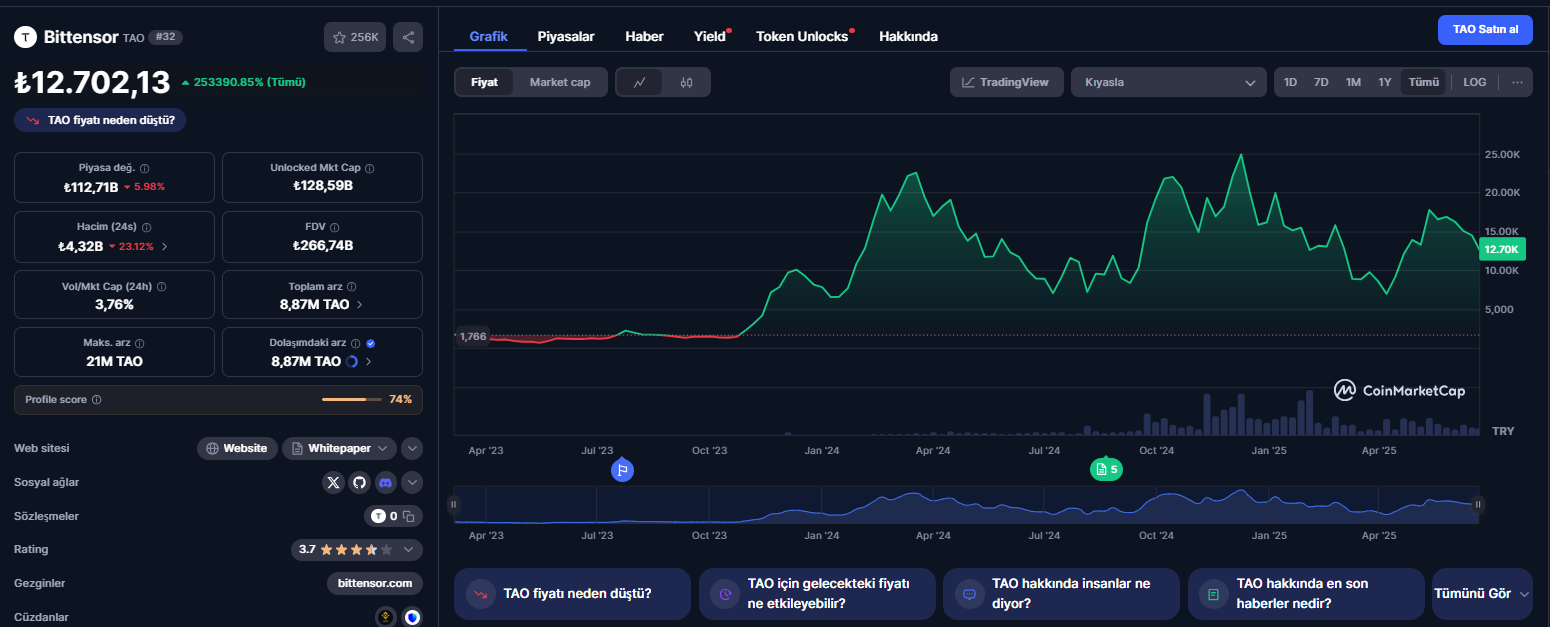
Task: Show the Profile score info tooltip
Action: tap(97, 399)
